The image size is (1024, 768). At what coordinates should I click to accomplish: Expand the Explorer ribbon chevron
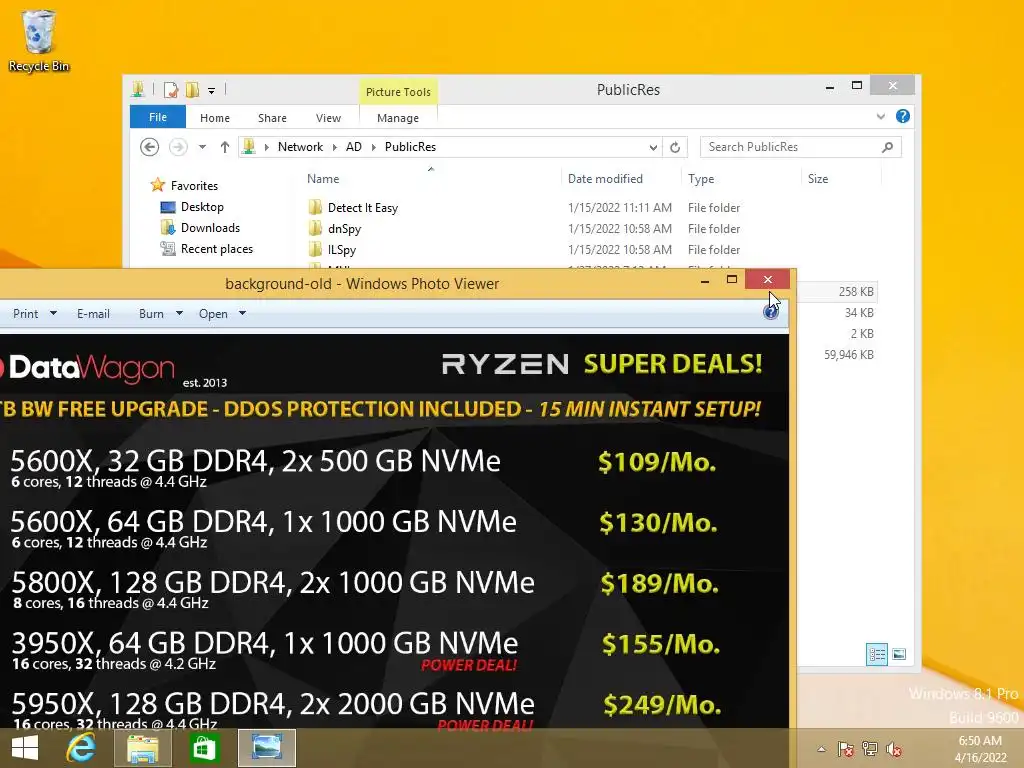(880, 116)
